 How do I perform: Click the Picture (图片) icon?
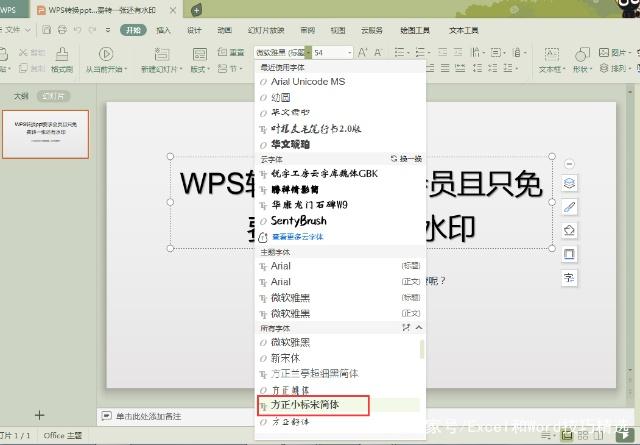(604, 52)
